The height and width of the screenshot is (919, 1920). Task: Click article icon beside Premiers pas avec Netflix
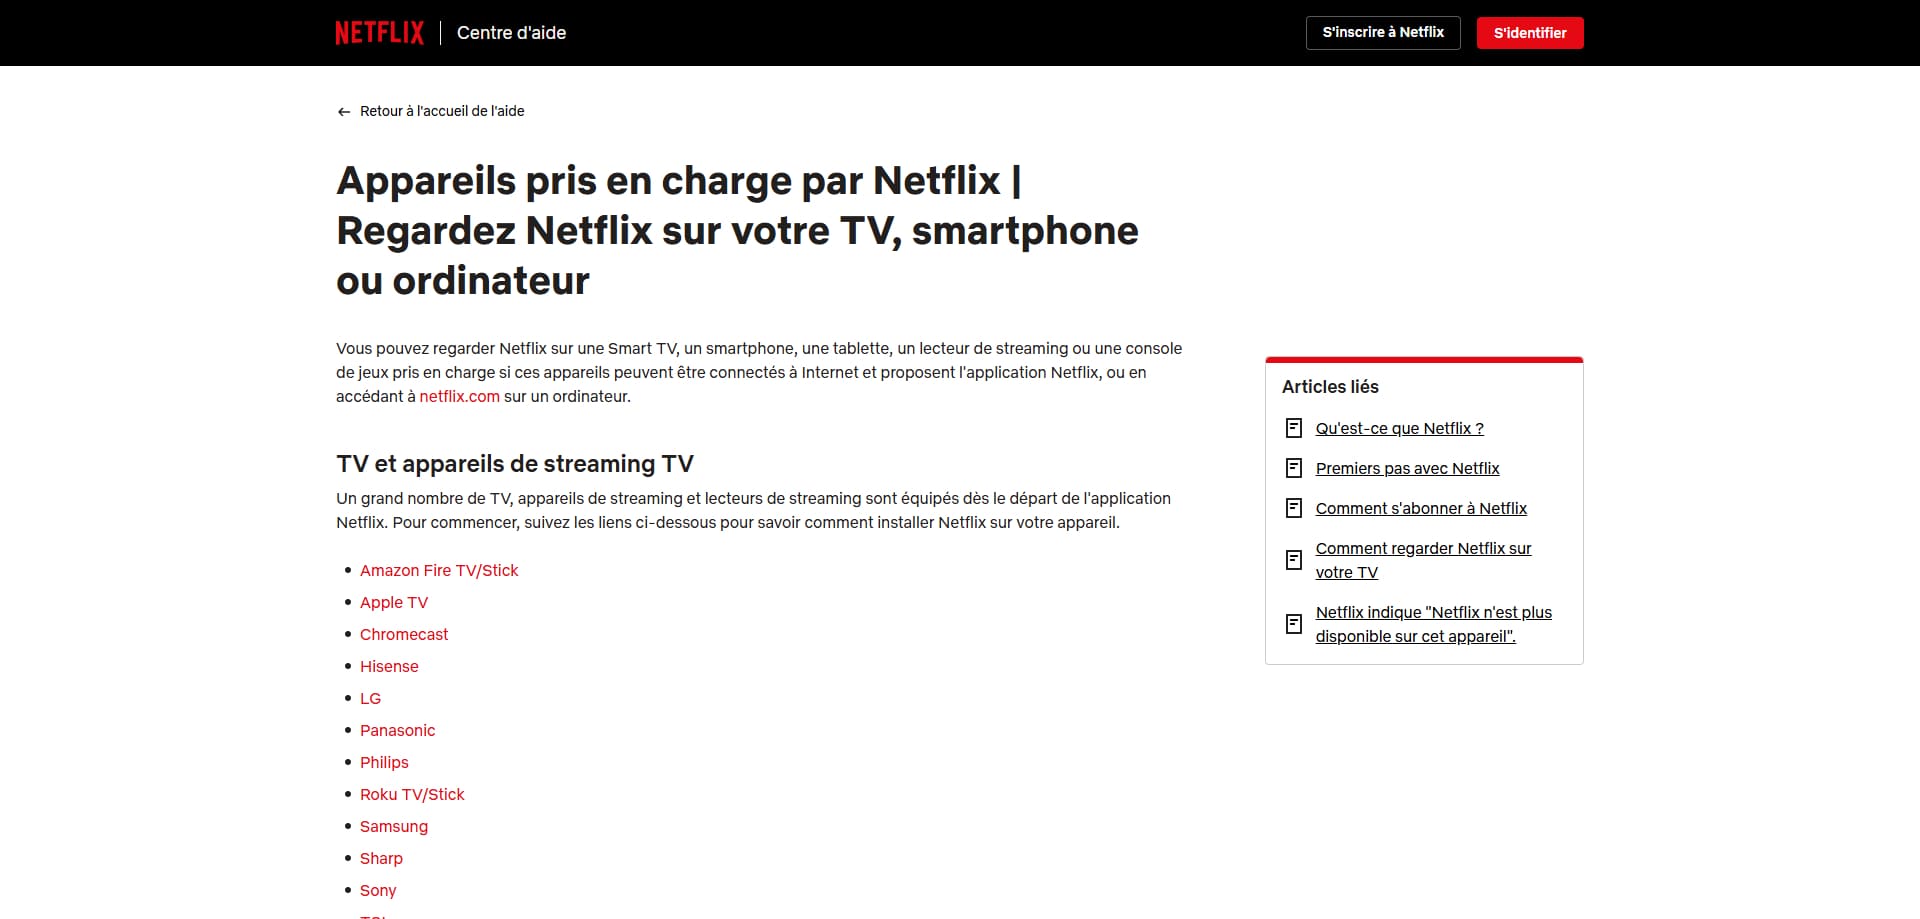[x=1293, y=468]
